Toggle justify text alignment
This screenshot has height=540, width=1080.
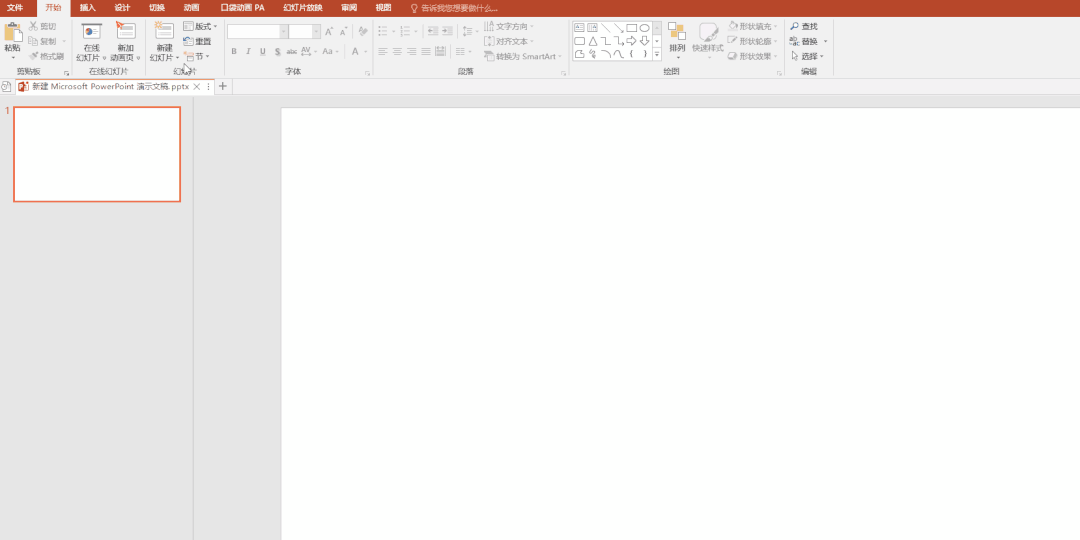click(426, 52)
